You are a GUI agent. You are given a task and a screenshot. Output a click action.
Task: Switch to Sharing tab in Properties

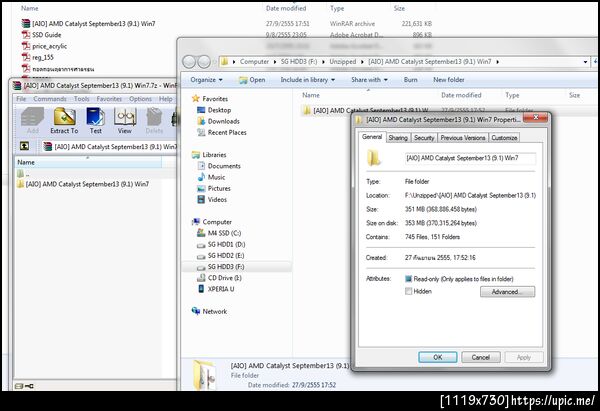(x=398, y=138)
